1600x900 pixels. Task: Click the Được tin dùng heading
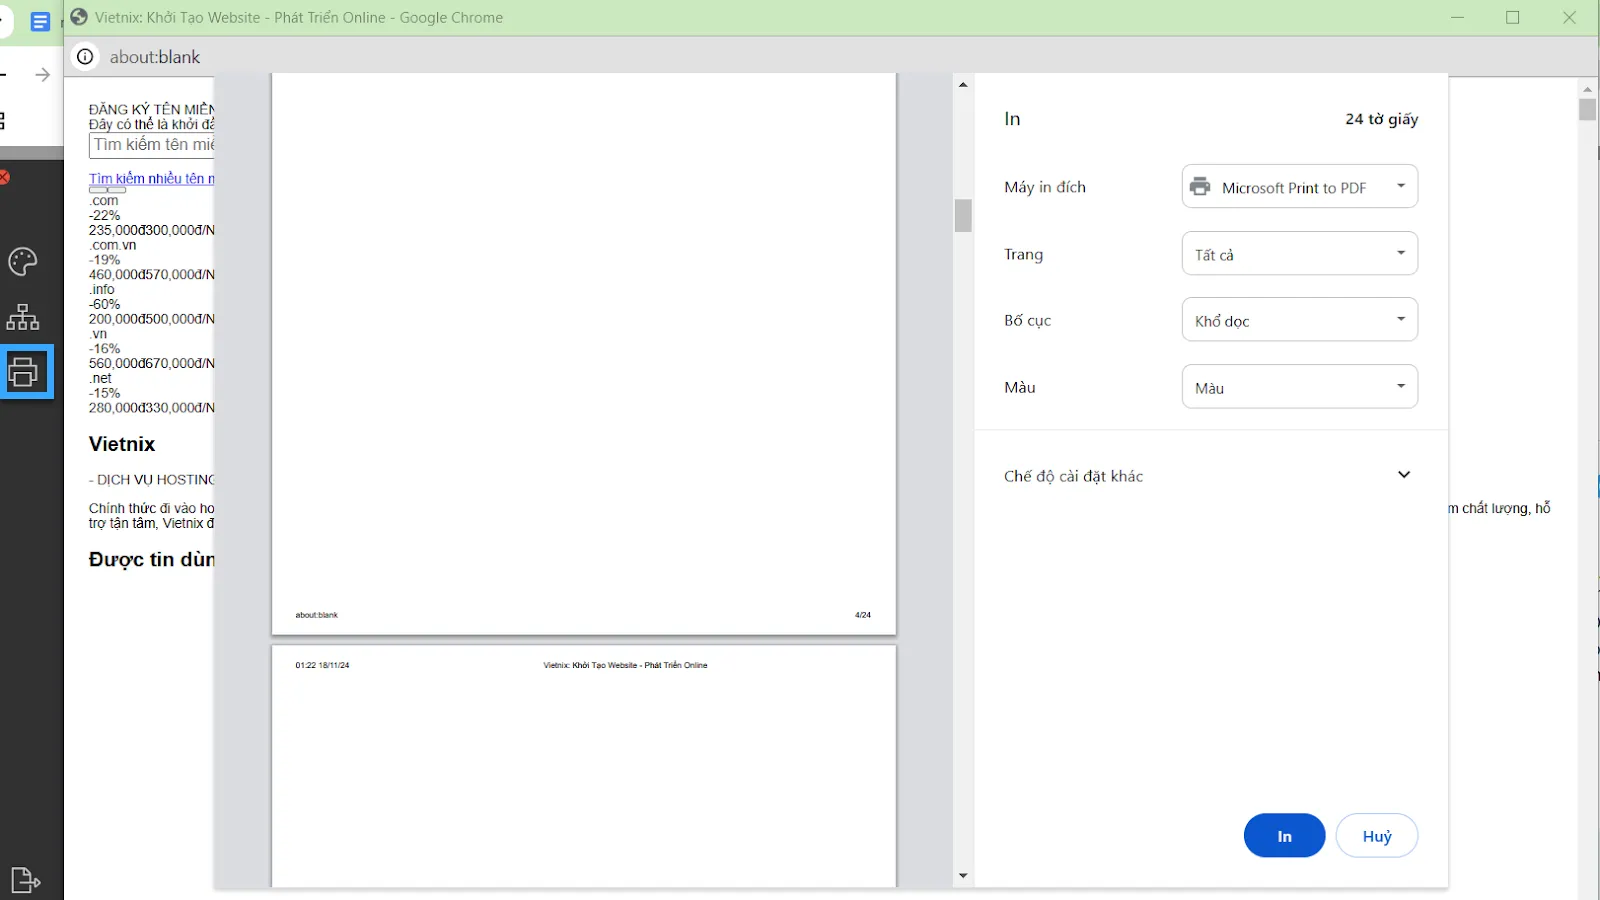152,560
